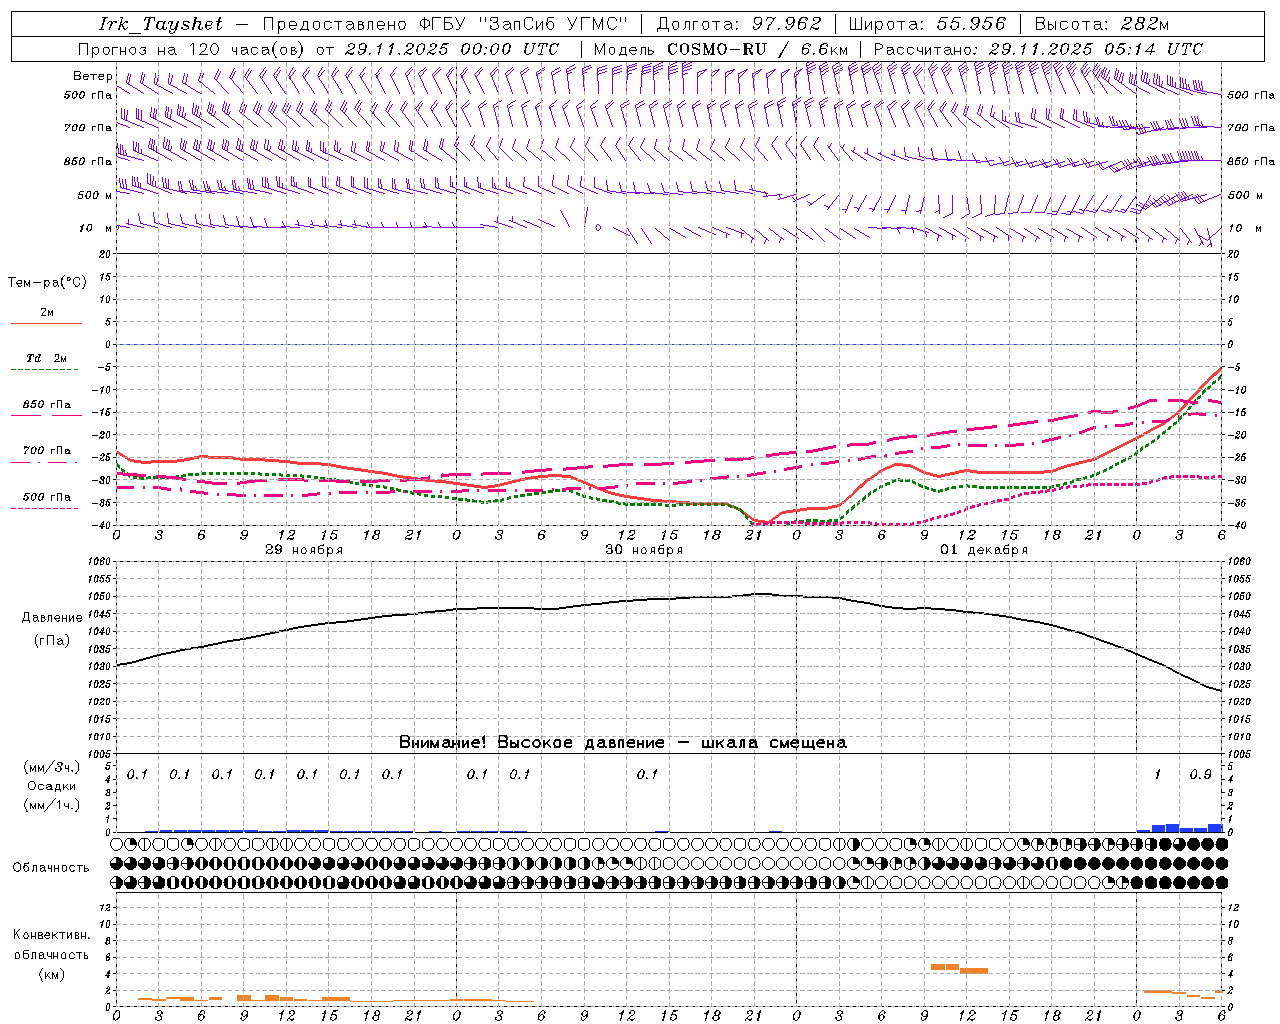
Task: Click the Конвективн. облачность panel label
Action: (x=51, y=954)
